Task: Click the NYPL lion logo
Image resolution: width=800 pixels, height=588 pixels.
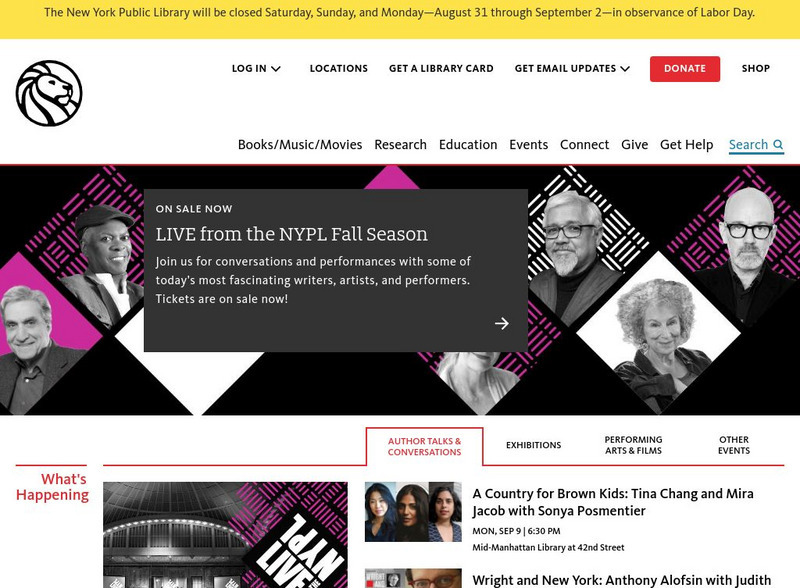Action: point(49,93)
